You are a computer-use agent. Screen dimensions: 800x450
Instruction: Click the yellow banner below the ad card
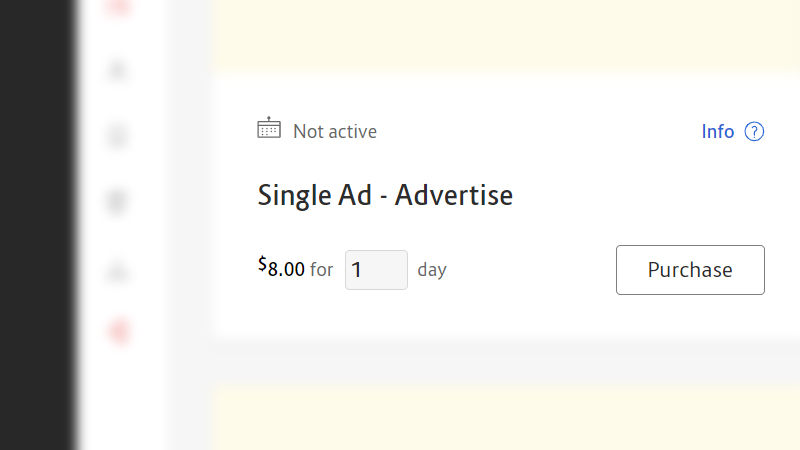(x=500, y=418)
